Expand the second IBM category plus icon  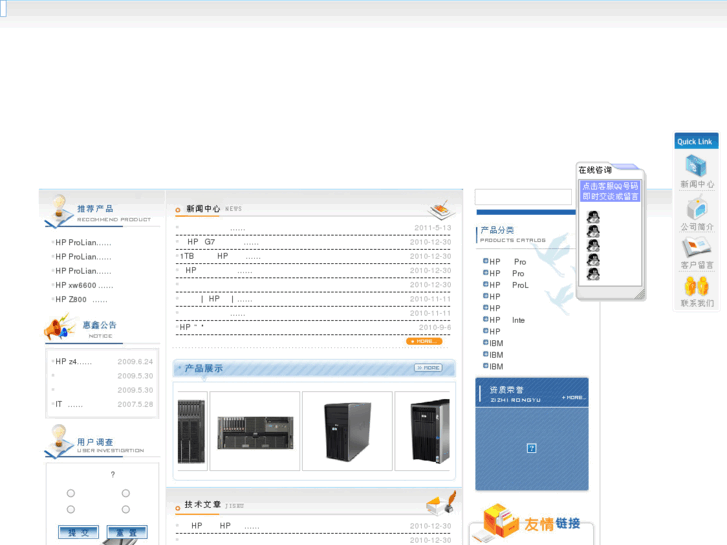pyautogui.click(x=485, y=353)
